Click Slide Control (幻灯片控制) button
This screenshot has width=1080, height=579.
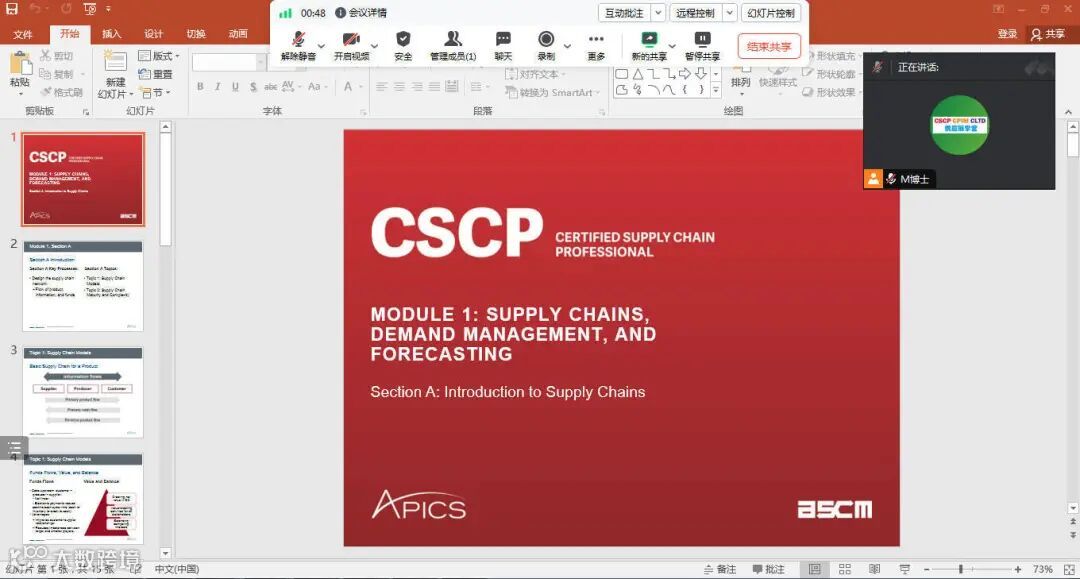(x=771, y=12)
